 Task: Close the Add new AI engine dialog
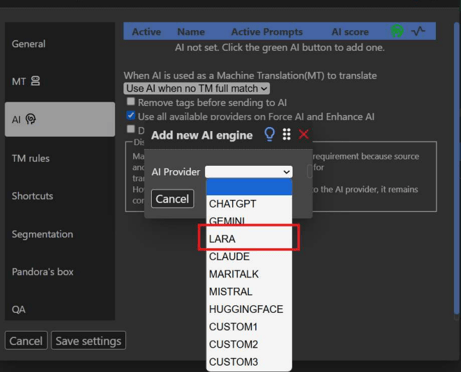(x=304, y=134)
